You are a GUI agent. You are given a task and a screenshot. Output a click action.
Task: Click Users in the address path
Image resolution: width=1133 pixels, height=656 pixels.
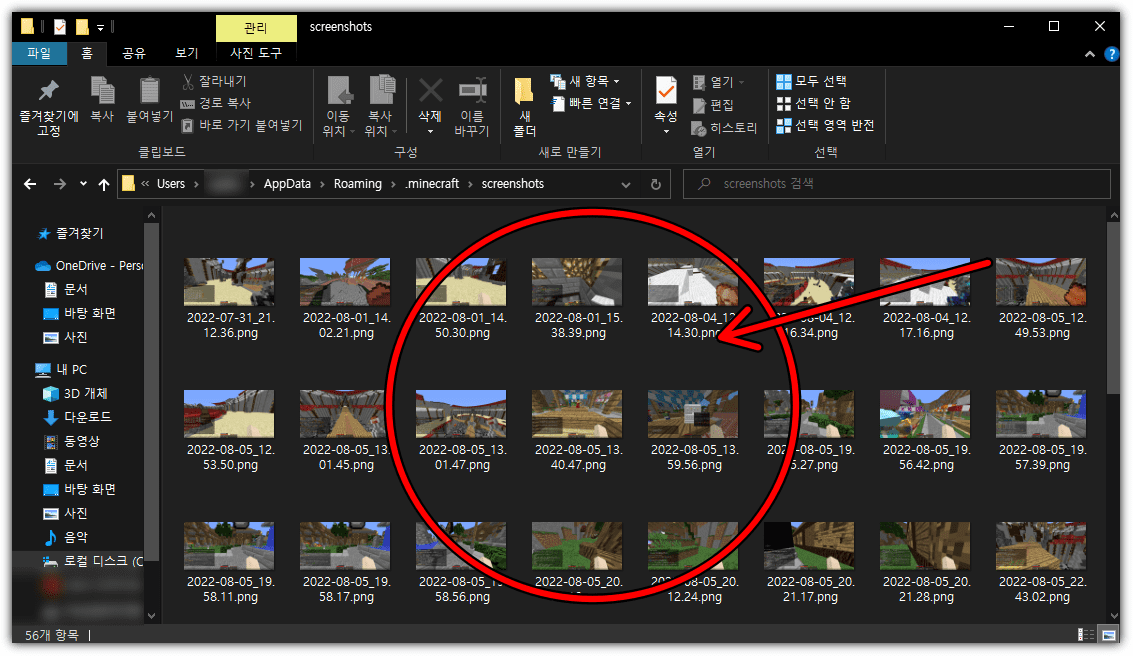(x=171, y=184)
